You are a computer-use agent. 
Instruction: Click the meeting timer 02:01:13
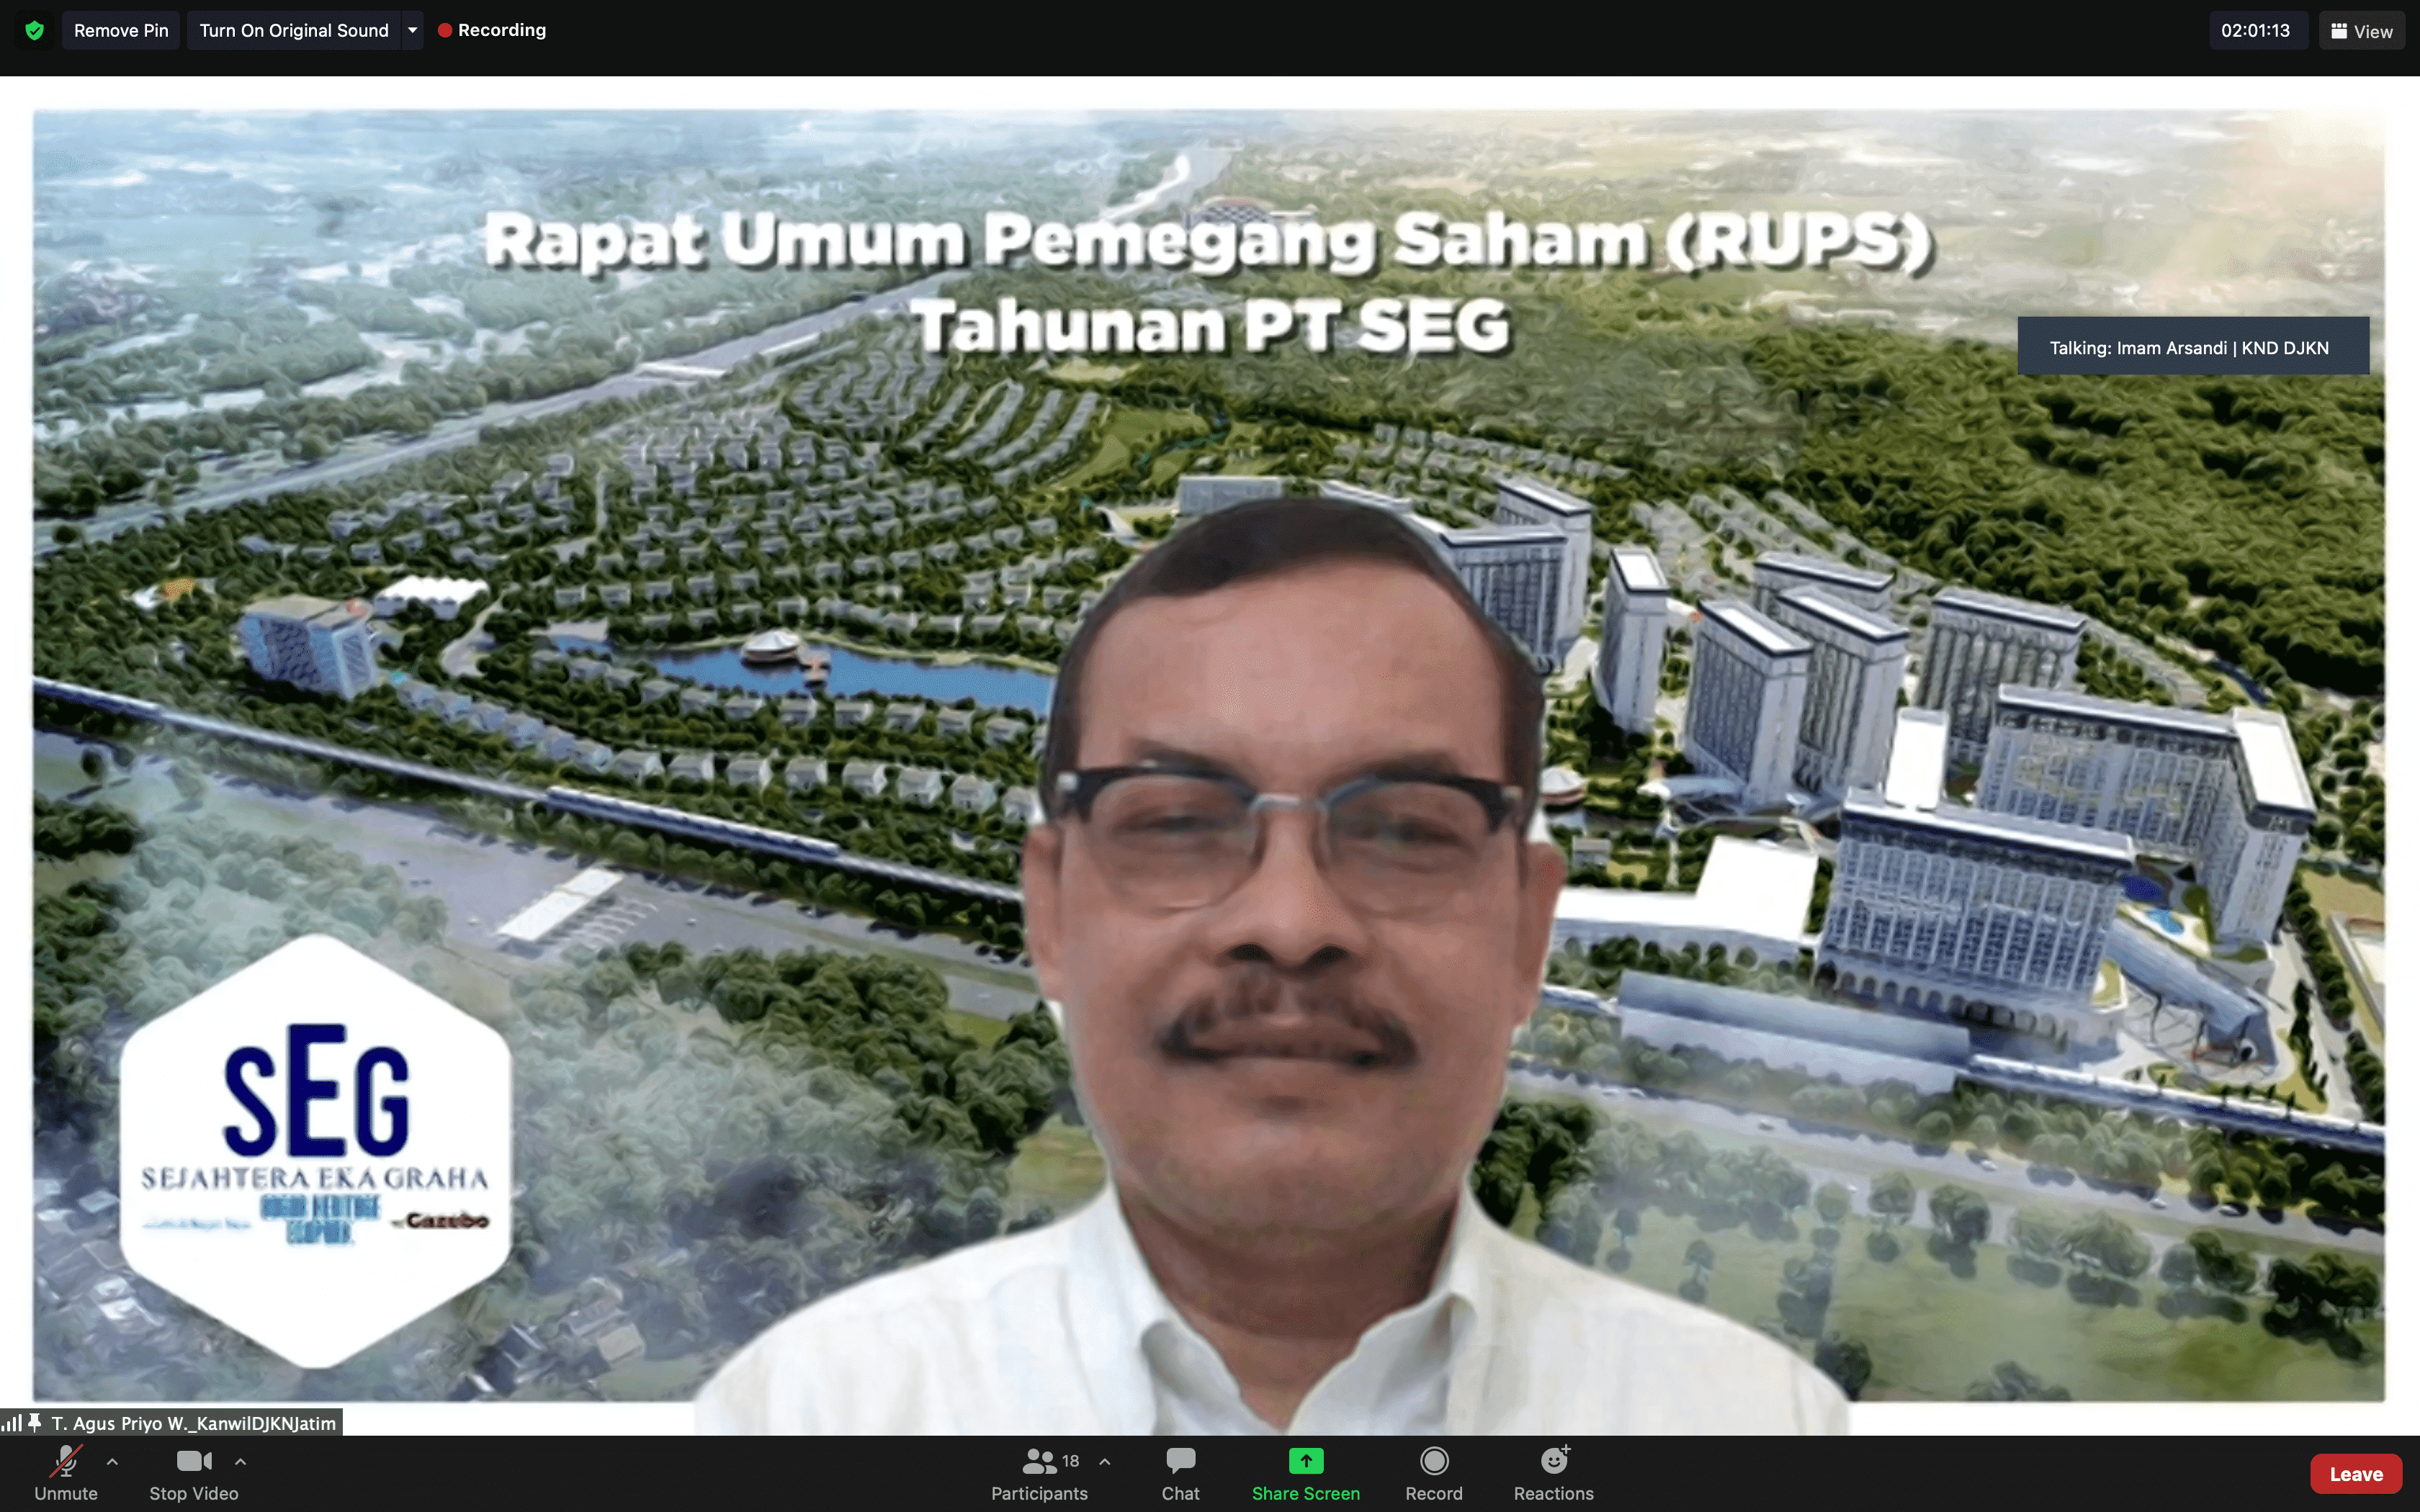tap(2255, 30)
